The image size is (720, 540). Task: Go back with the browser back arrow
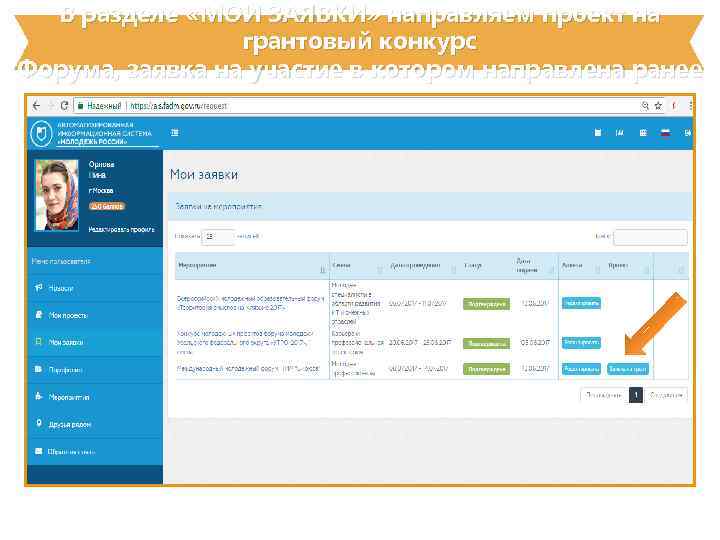(37, 106)
